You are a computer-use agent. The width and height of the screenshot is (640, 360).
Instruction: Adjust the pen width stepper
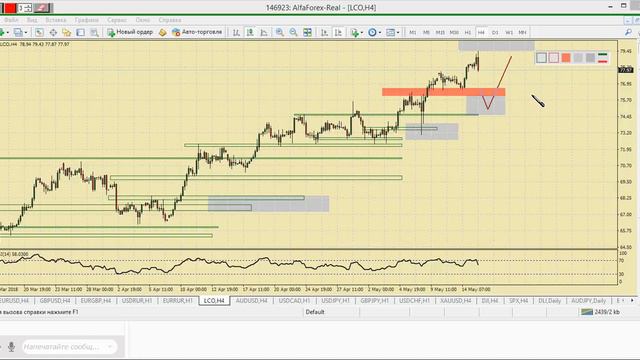click(28, 8)
